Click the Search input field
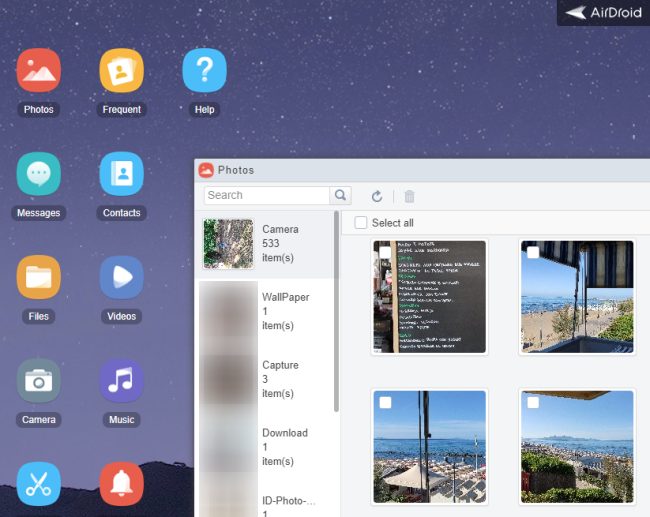 click(x=267, y=196)
